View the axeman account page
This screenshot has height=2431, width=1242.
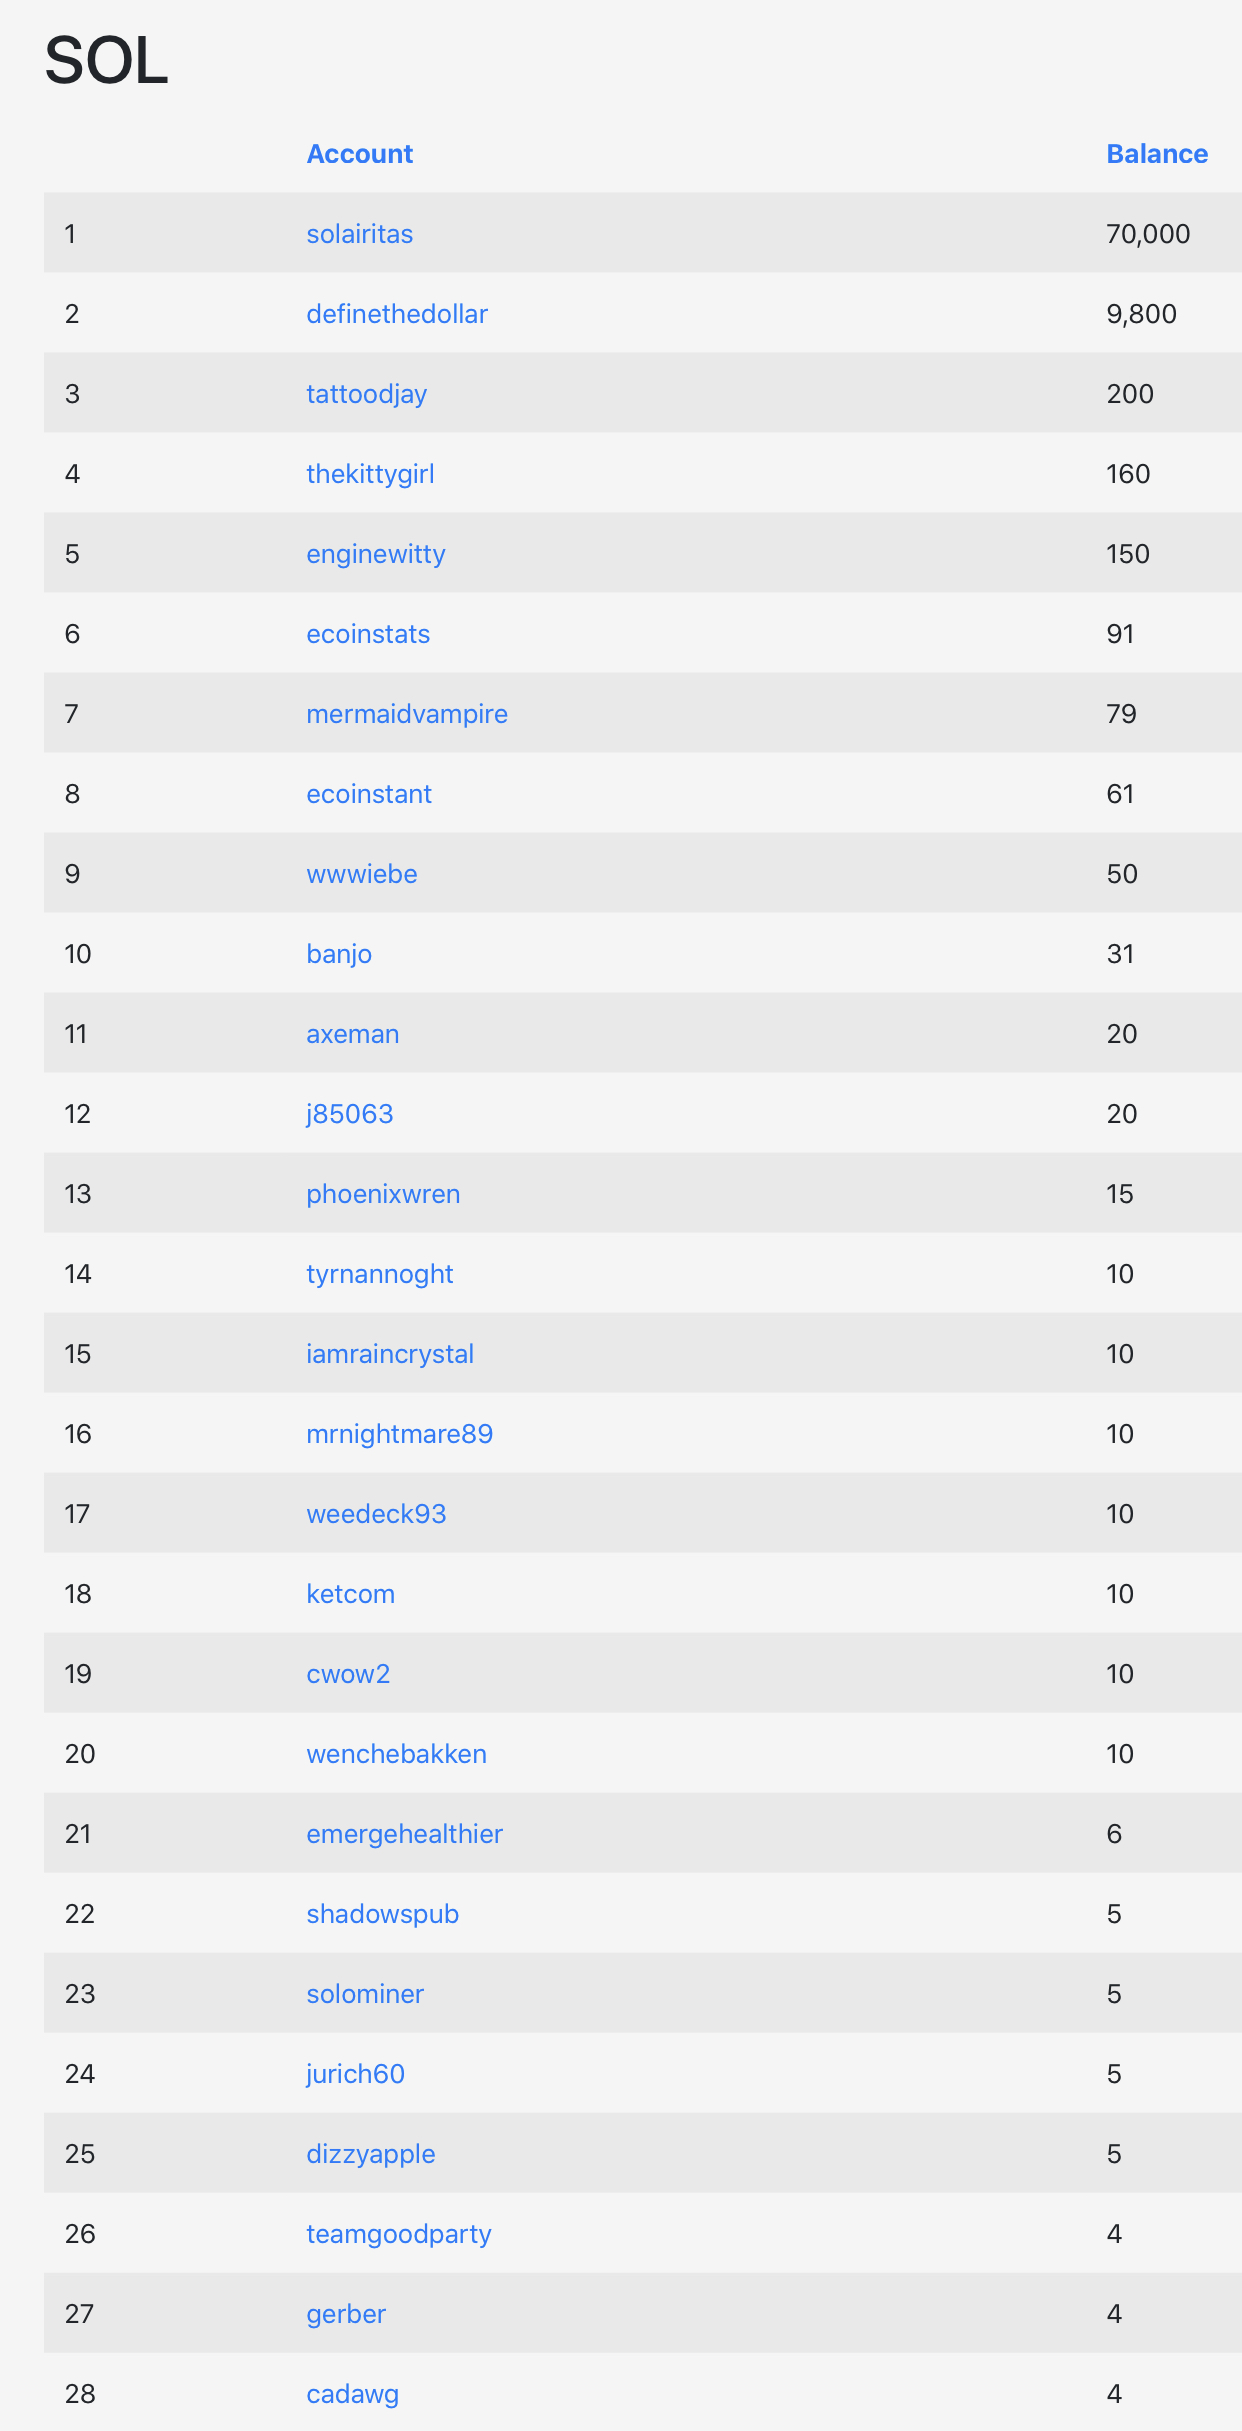pyautogui.click(x=352, y=1034)
